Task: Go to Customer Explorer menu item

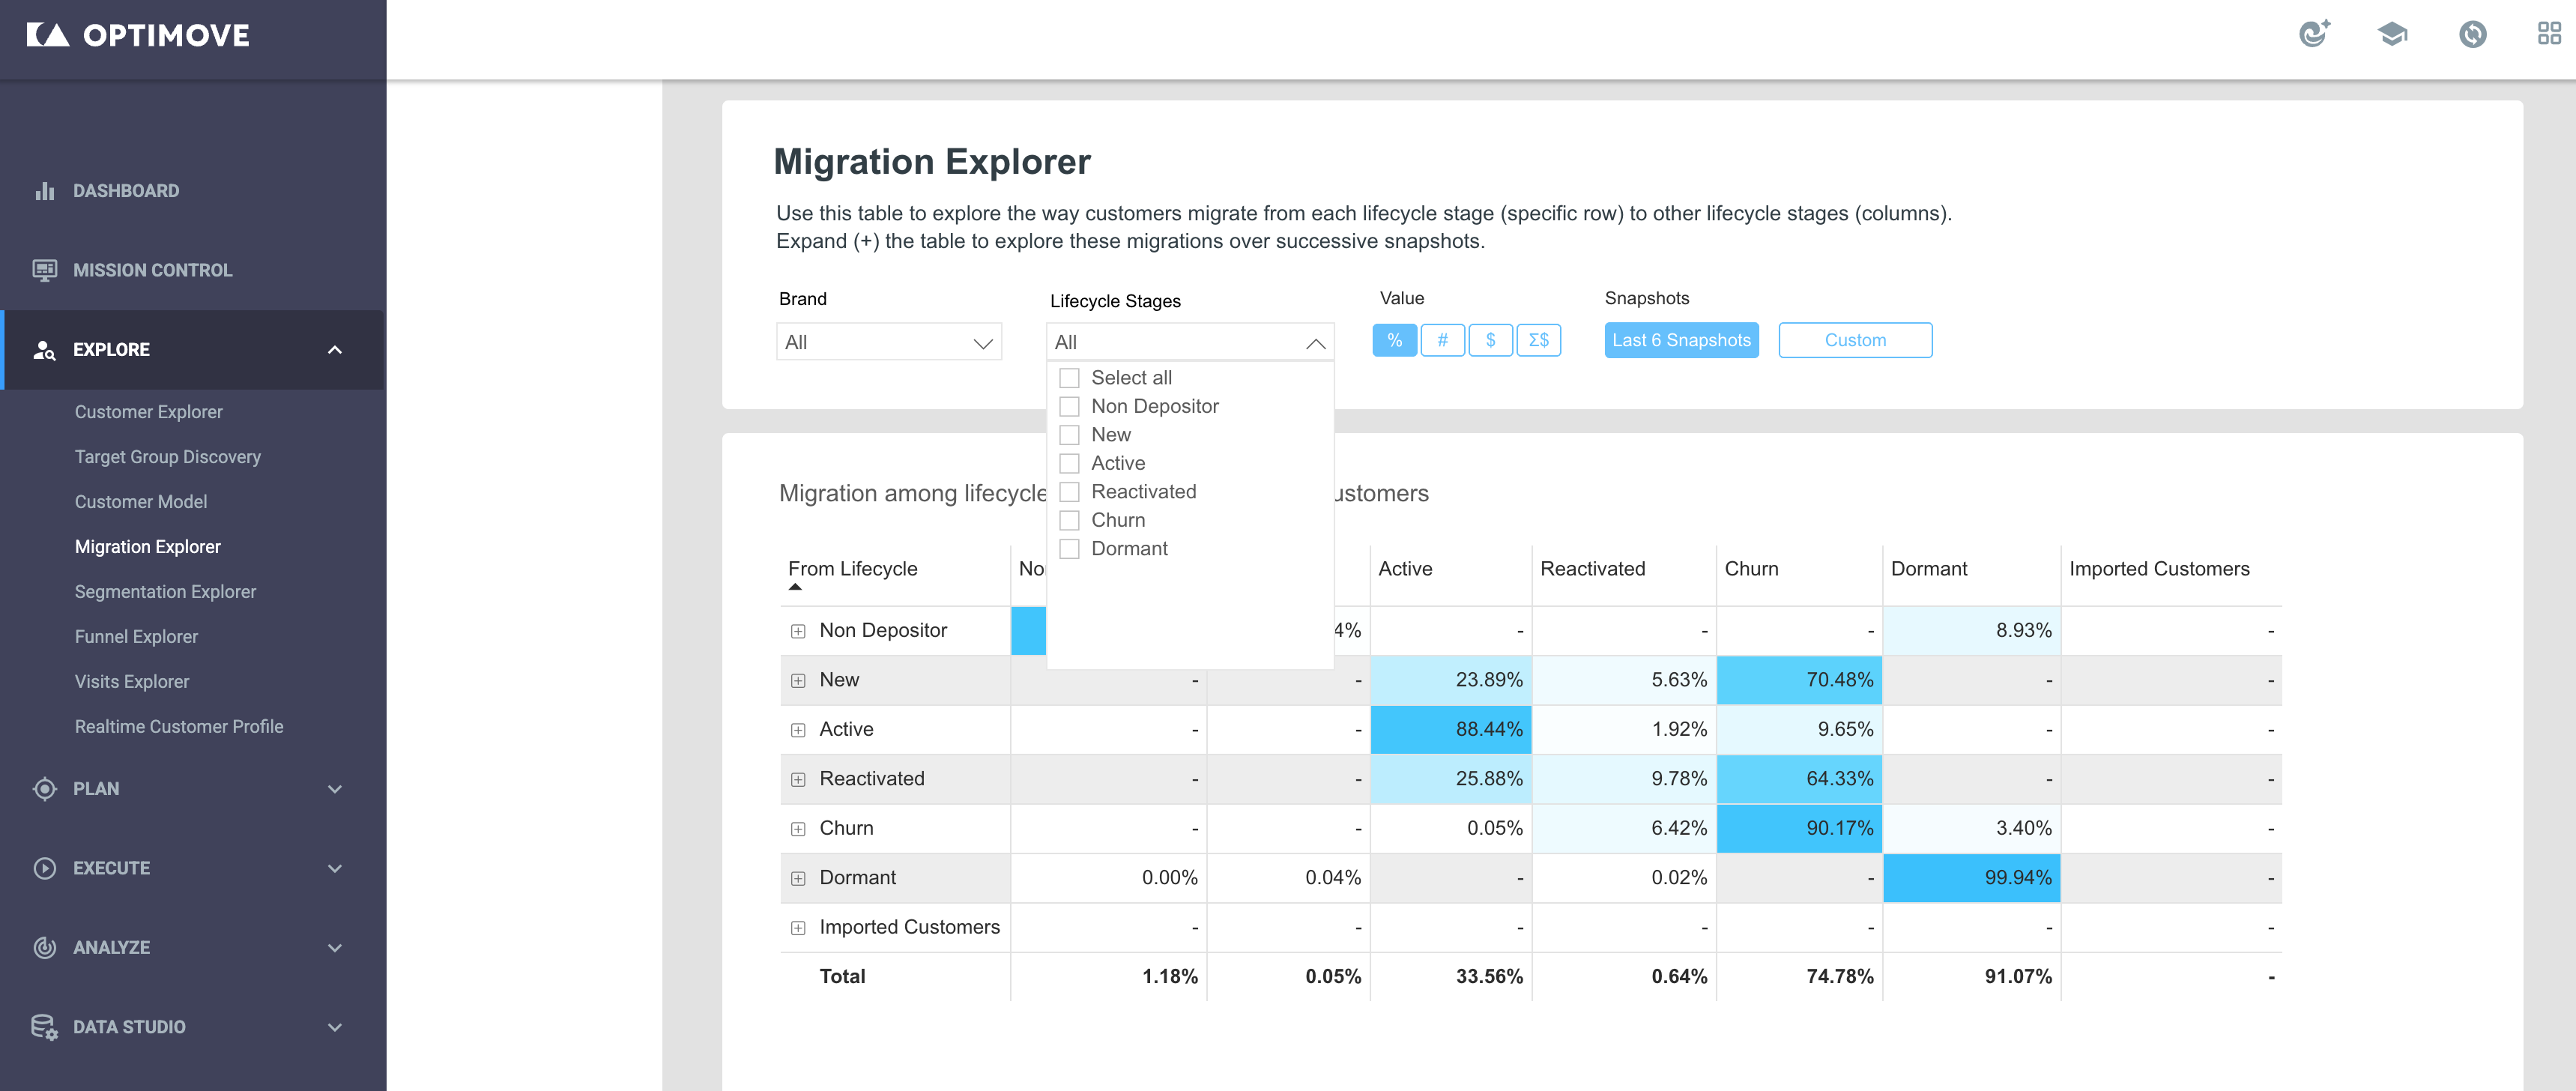Action: (148, 411)
